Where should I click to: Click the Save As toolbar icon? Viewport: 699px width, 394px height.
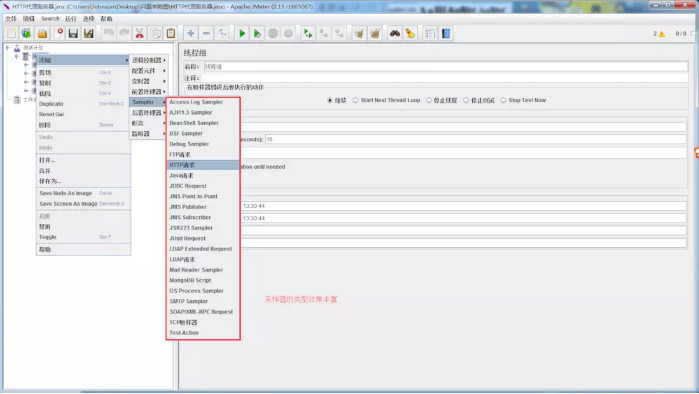[x=89, y=33]
